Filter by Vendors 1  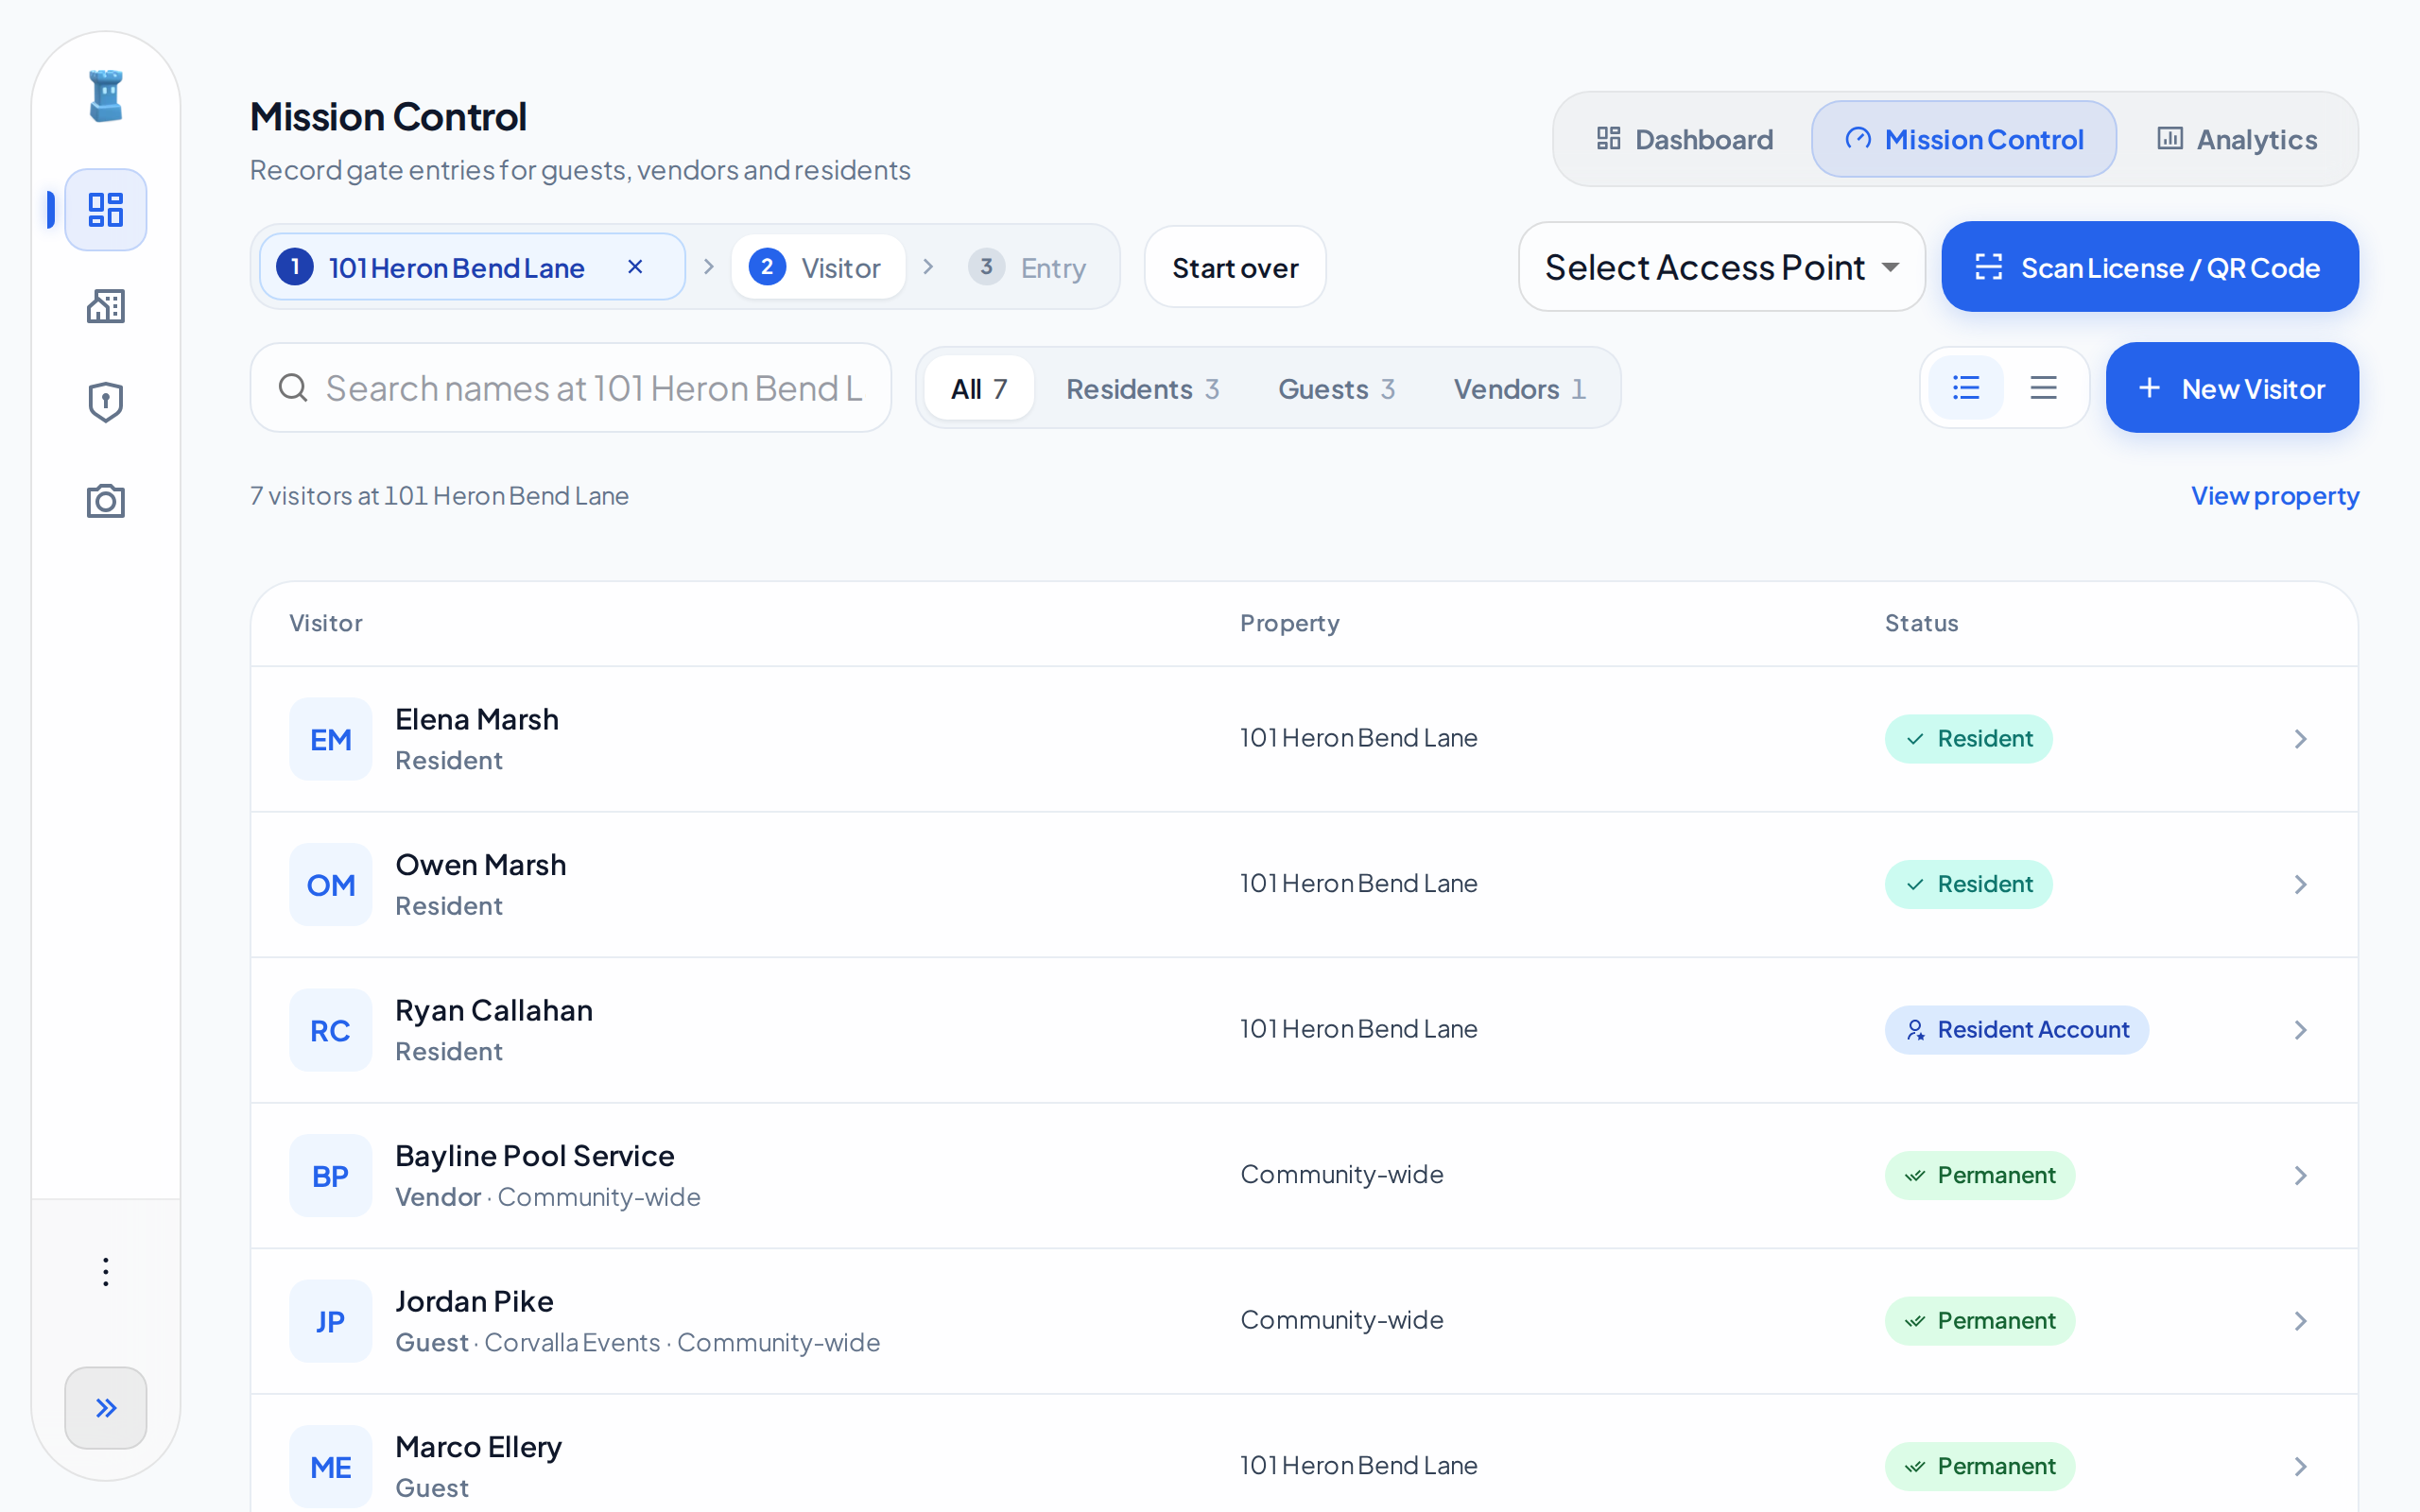[1520, 388]
